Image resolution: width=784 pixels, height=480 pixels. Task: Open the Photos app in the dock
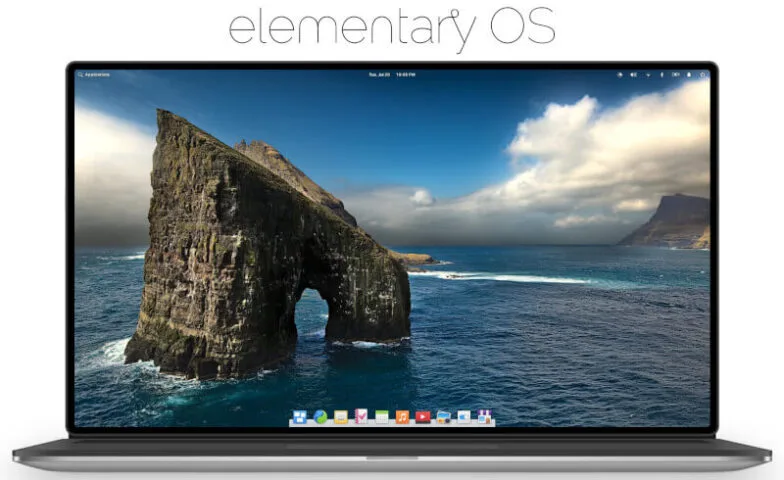click(x=444, y=416)
